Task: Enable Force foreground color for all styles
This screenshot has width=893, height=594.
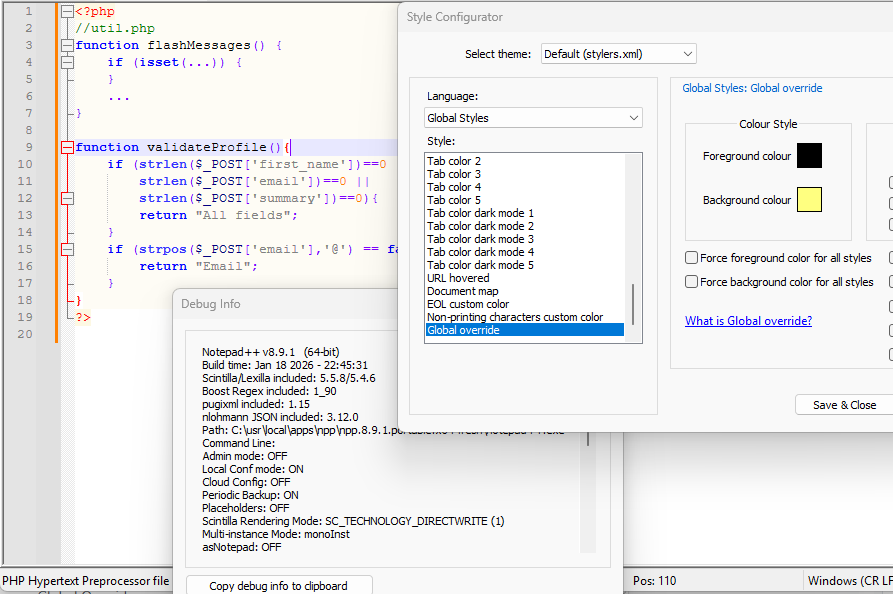Action: point(692,258)
